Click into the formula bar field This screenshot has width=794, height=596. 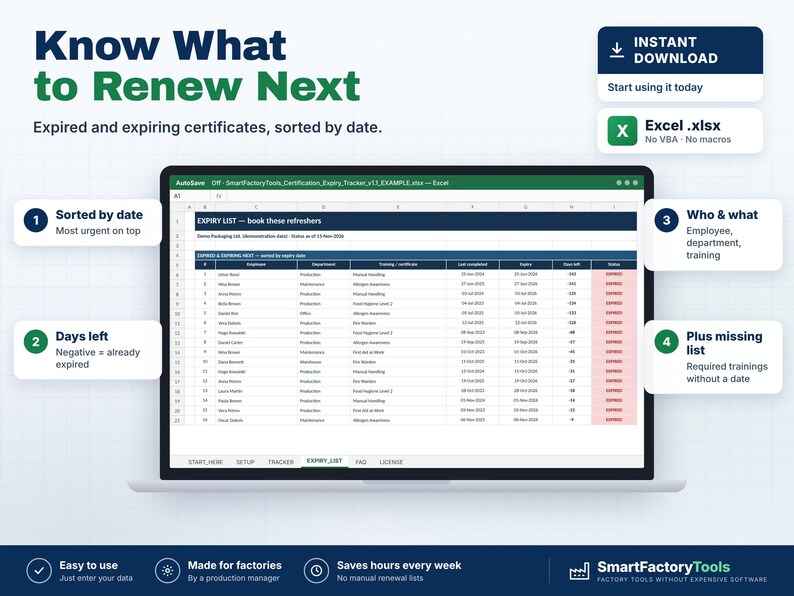pos(434,196)
